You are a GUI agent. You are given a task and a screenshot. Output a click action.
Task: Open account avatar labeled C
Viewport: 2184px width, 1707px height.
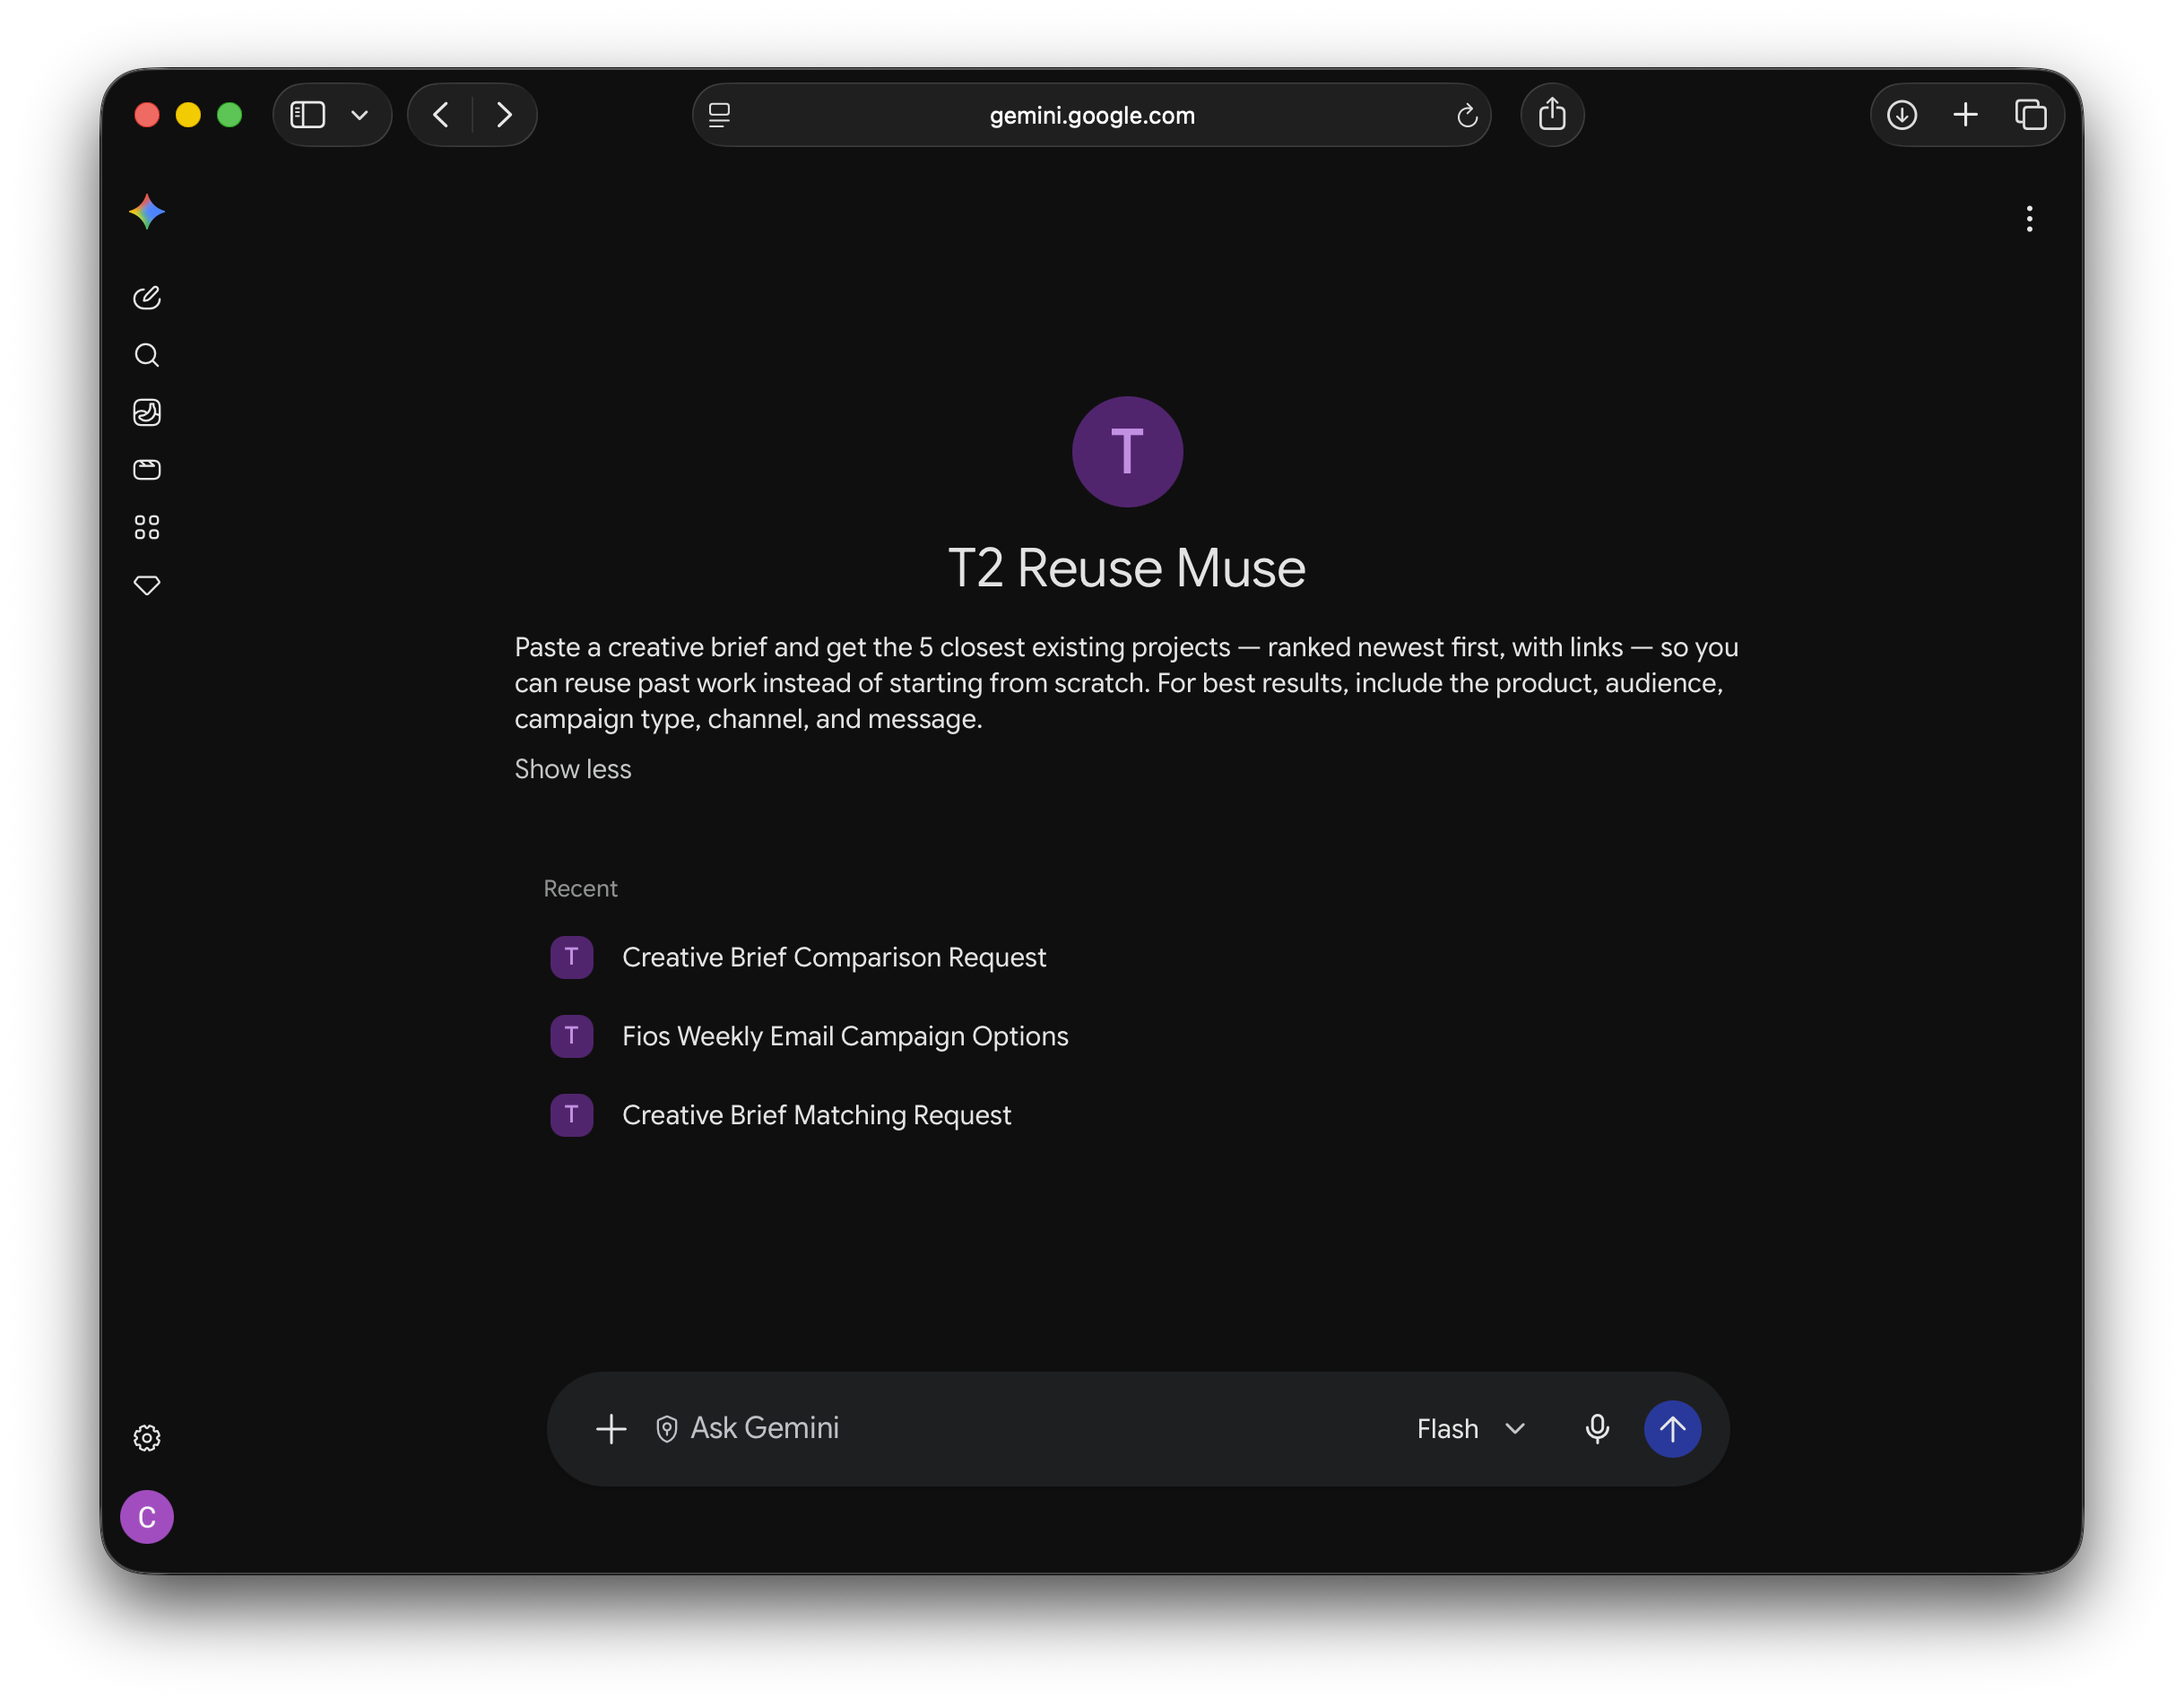147,1517
